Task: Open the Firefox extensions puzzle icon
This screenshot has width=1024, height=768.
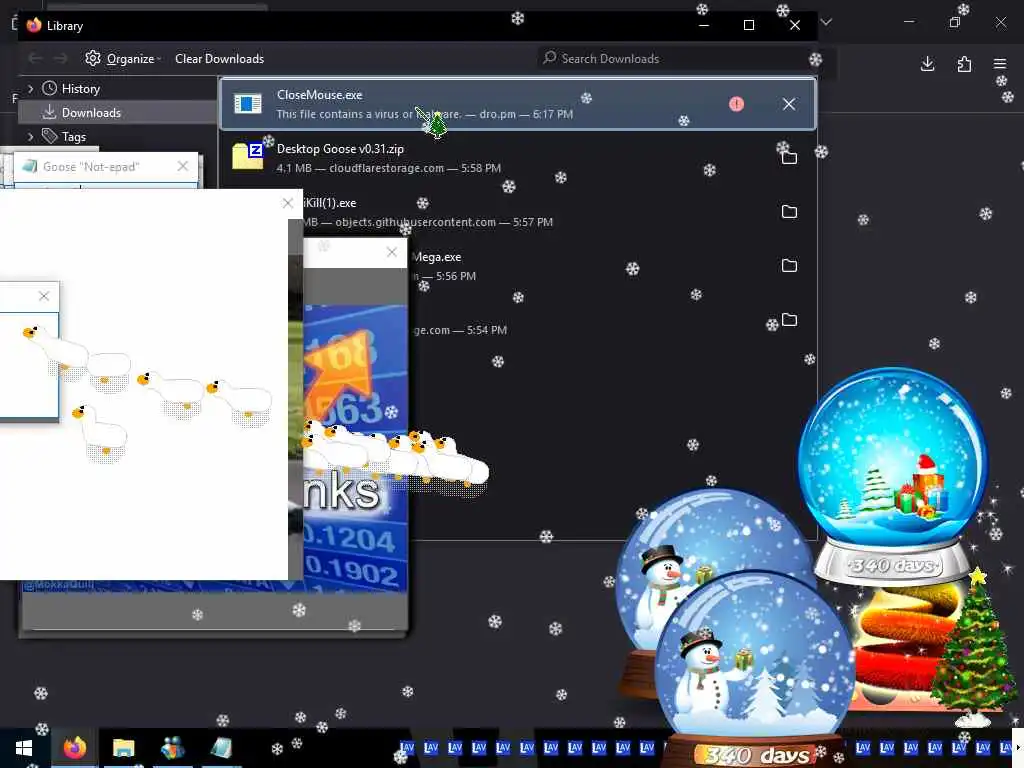Action: point(964,64)
